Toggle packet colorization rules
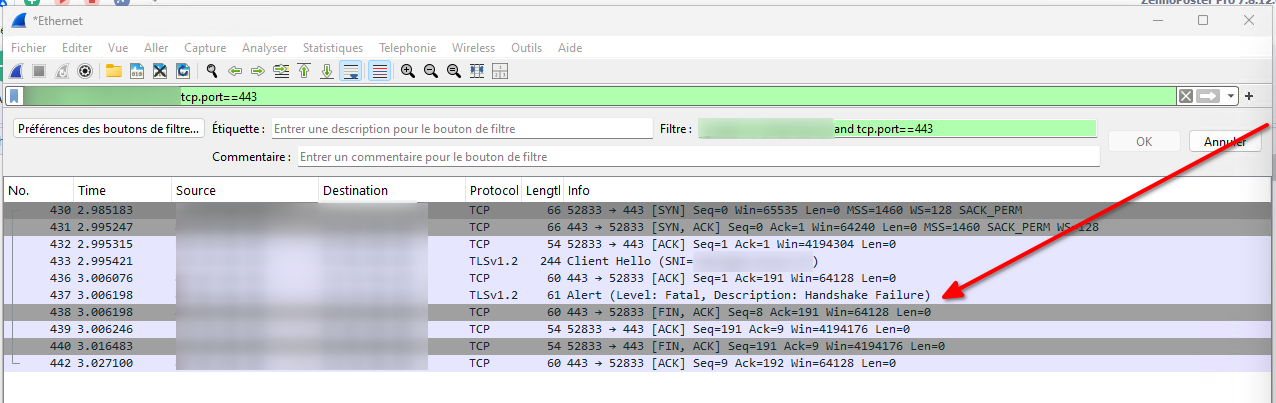Viewport: 1276px width, 403px height. pyautogui.click(x=379, y=71)
